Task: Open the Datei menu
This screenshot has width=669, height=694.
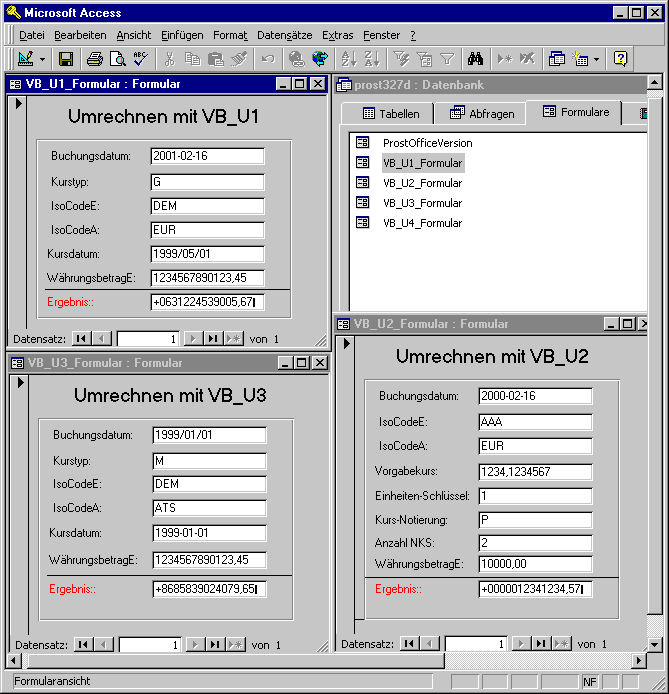Action: (31, 35)
